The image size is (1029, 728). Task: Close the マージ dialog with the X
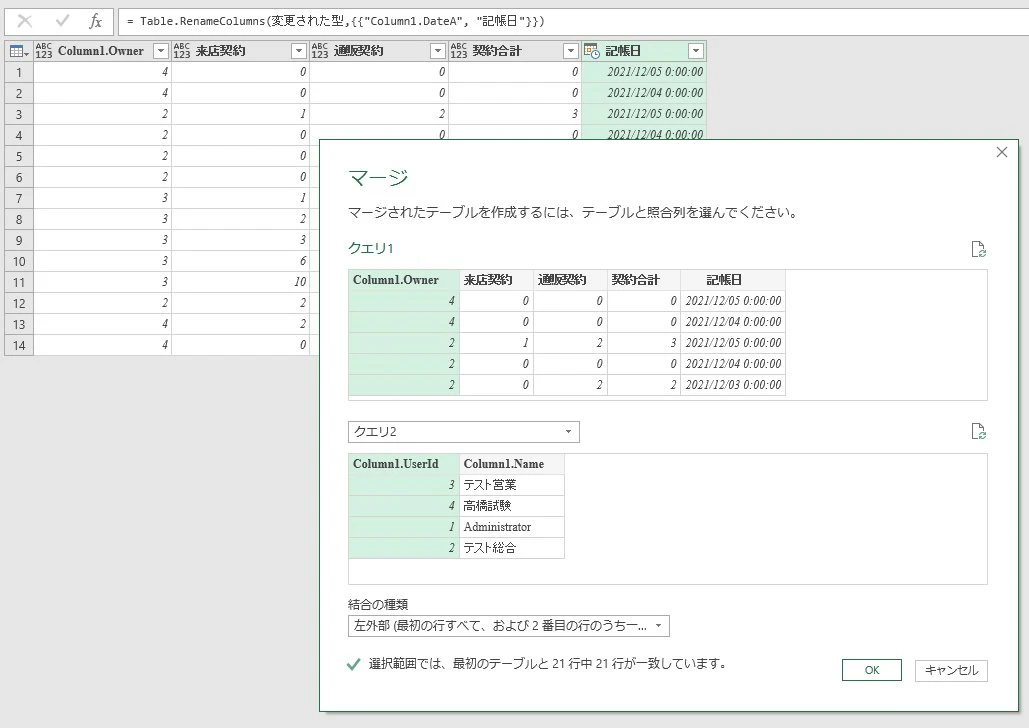1001,152
